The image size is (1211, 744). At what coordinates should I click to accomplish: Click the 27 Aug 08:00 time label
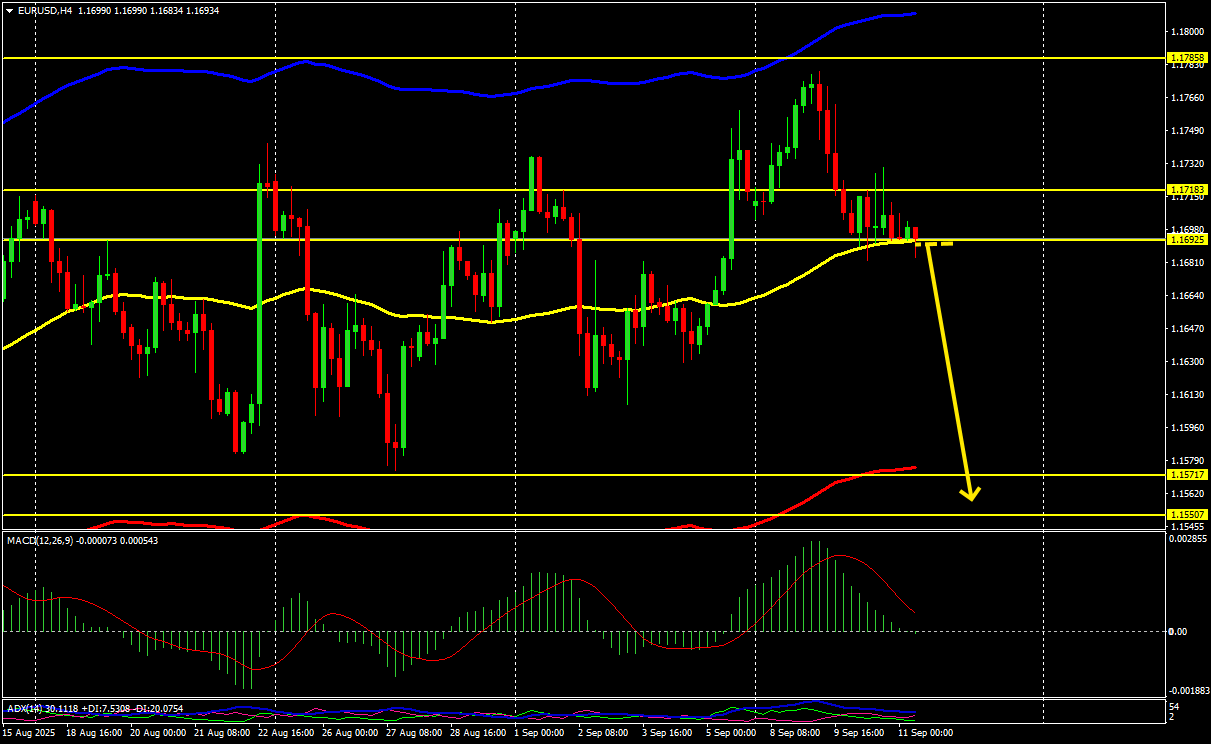pyautogui.click(x=414, y=733)
